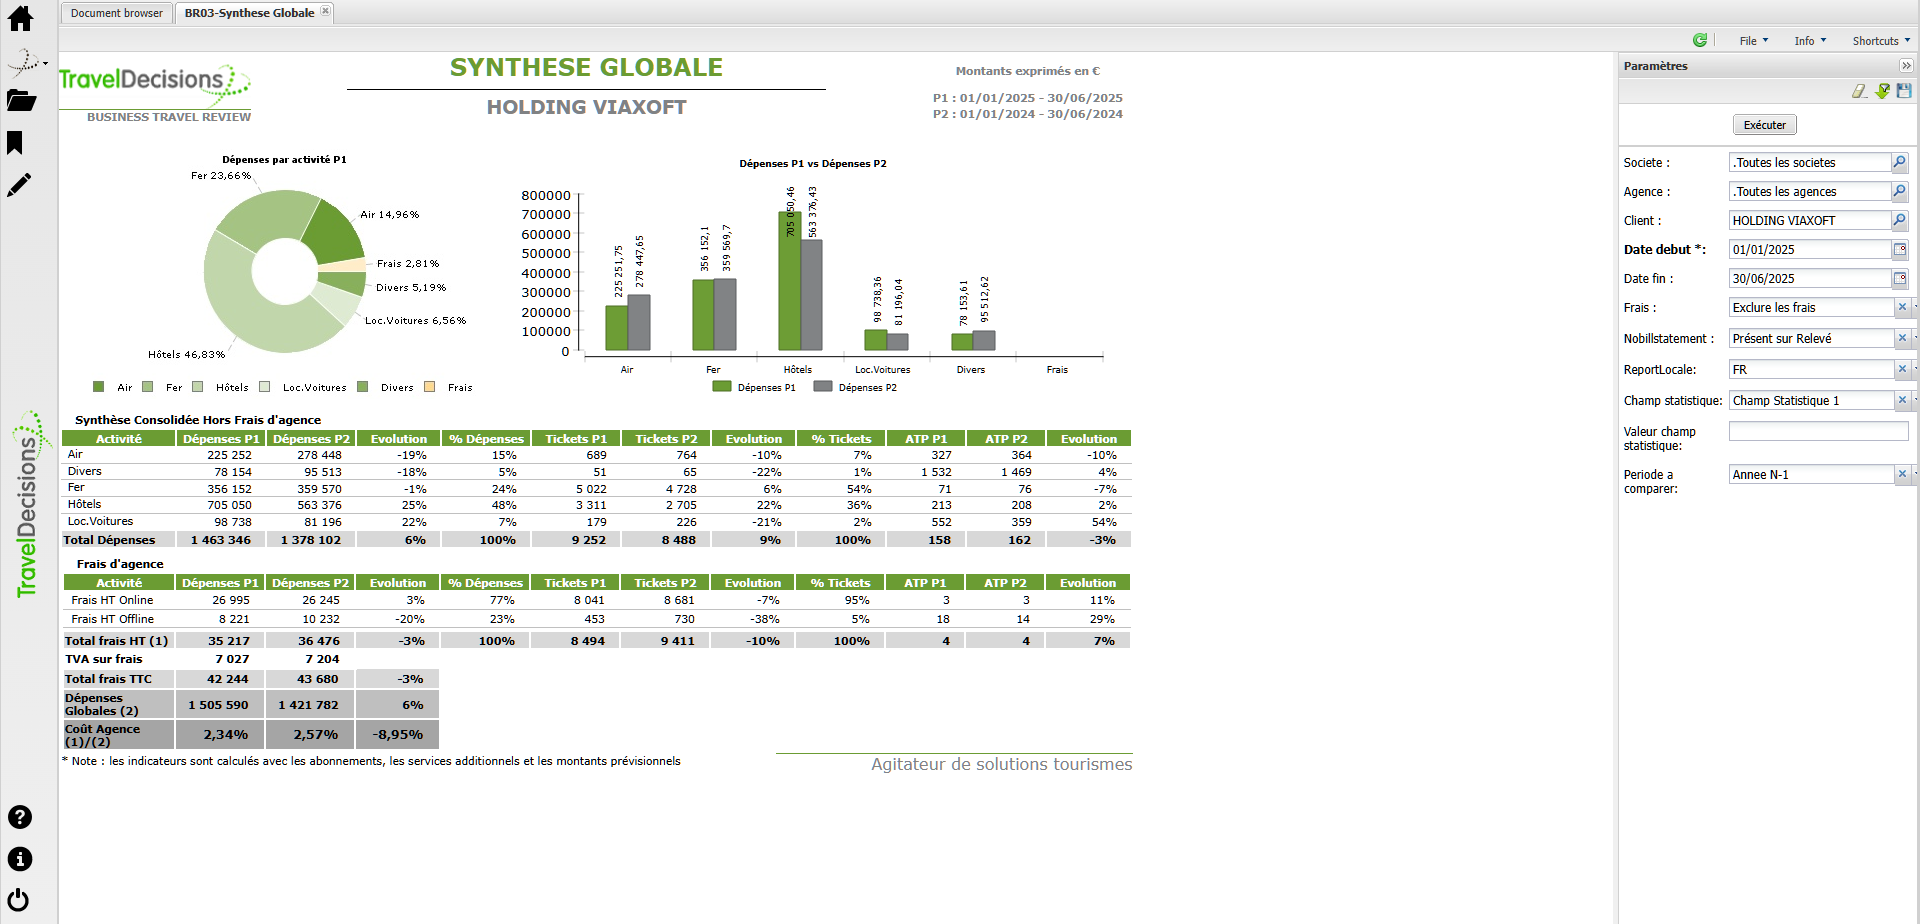Open the Champ statistique combo box
This screenshot has height=924, width=1920.
(x=1811, y=400)
